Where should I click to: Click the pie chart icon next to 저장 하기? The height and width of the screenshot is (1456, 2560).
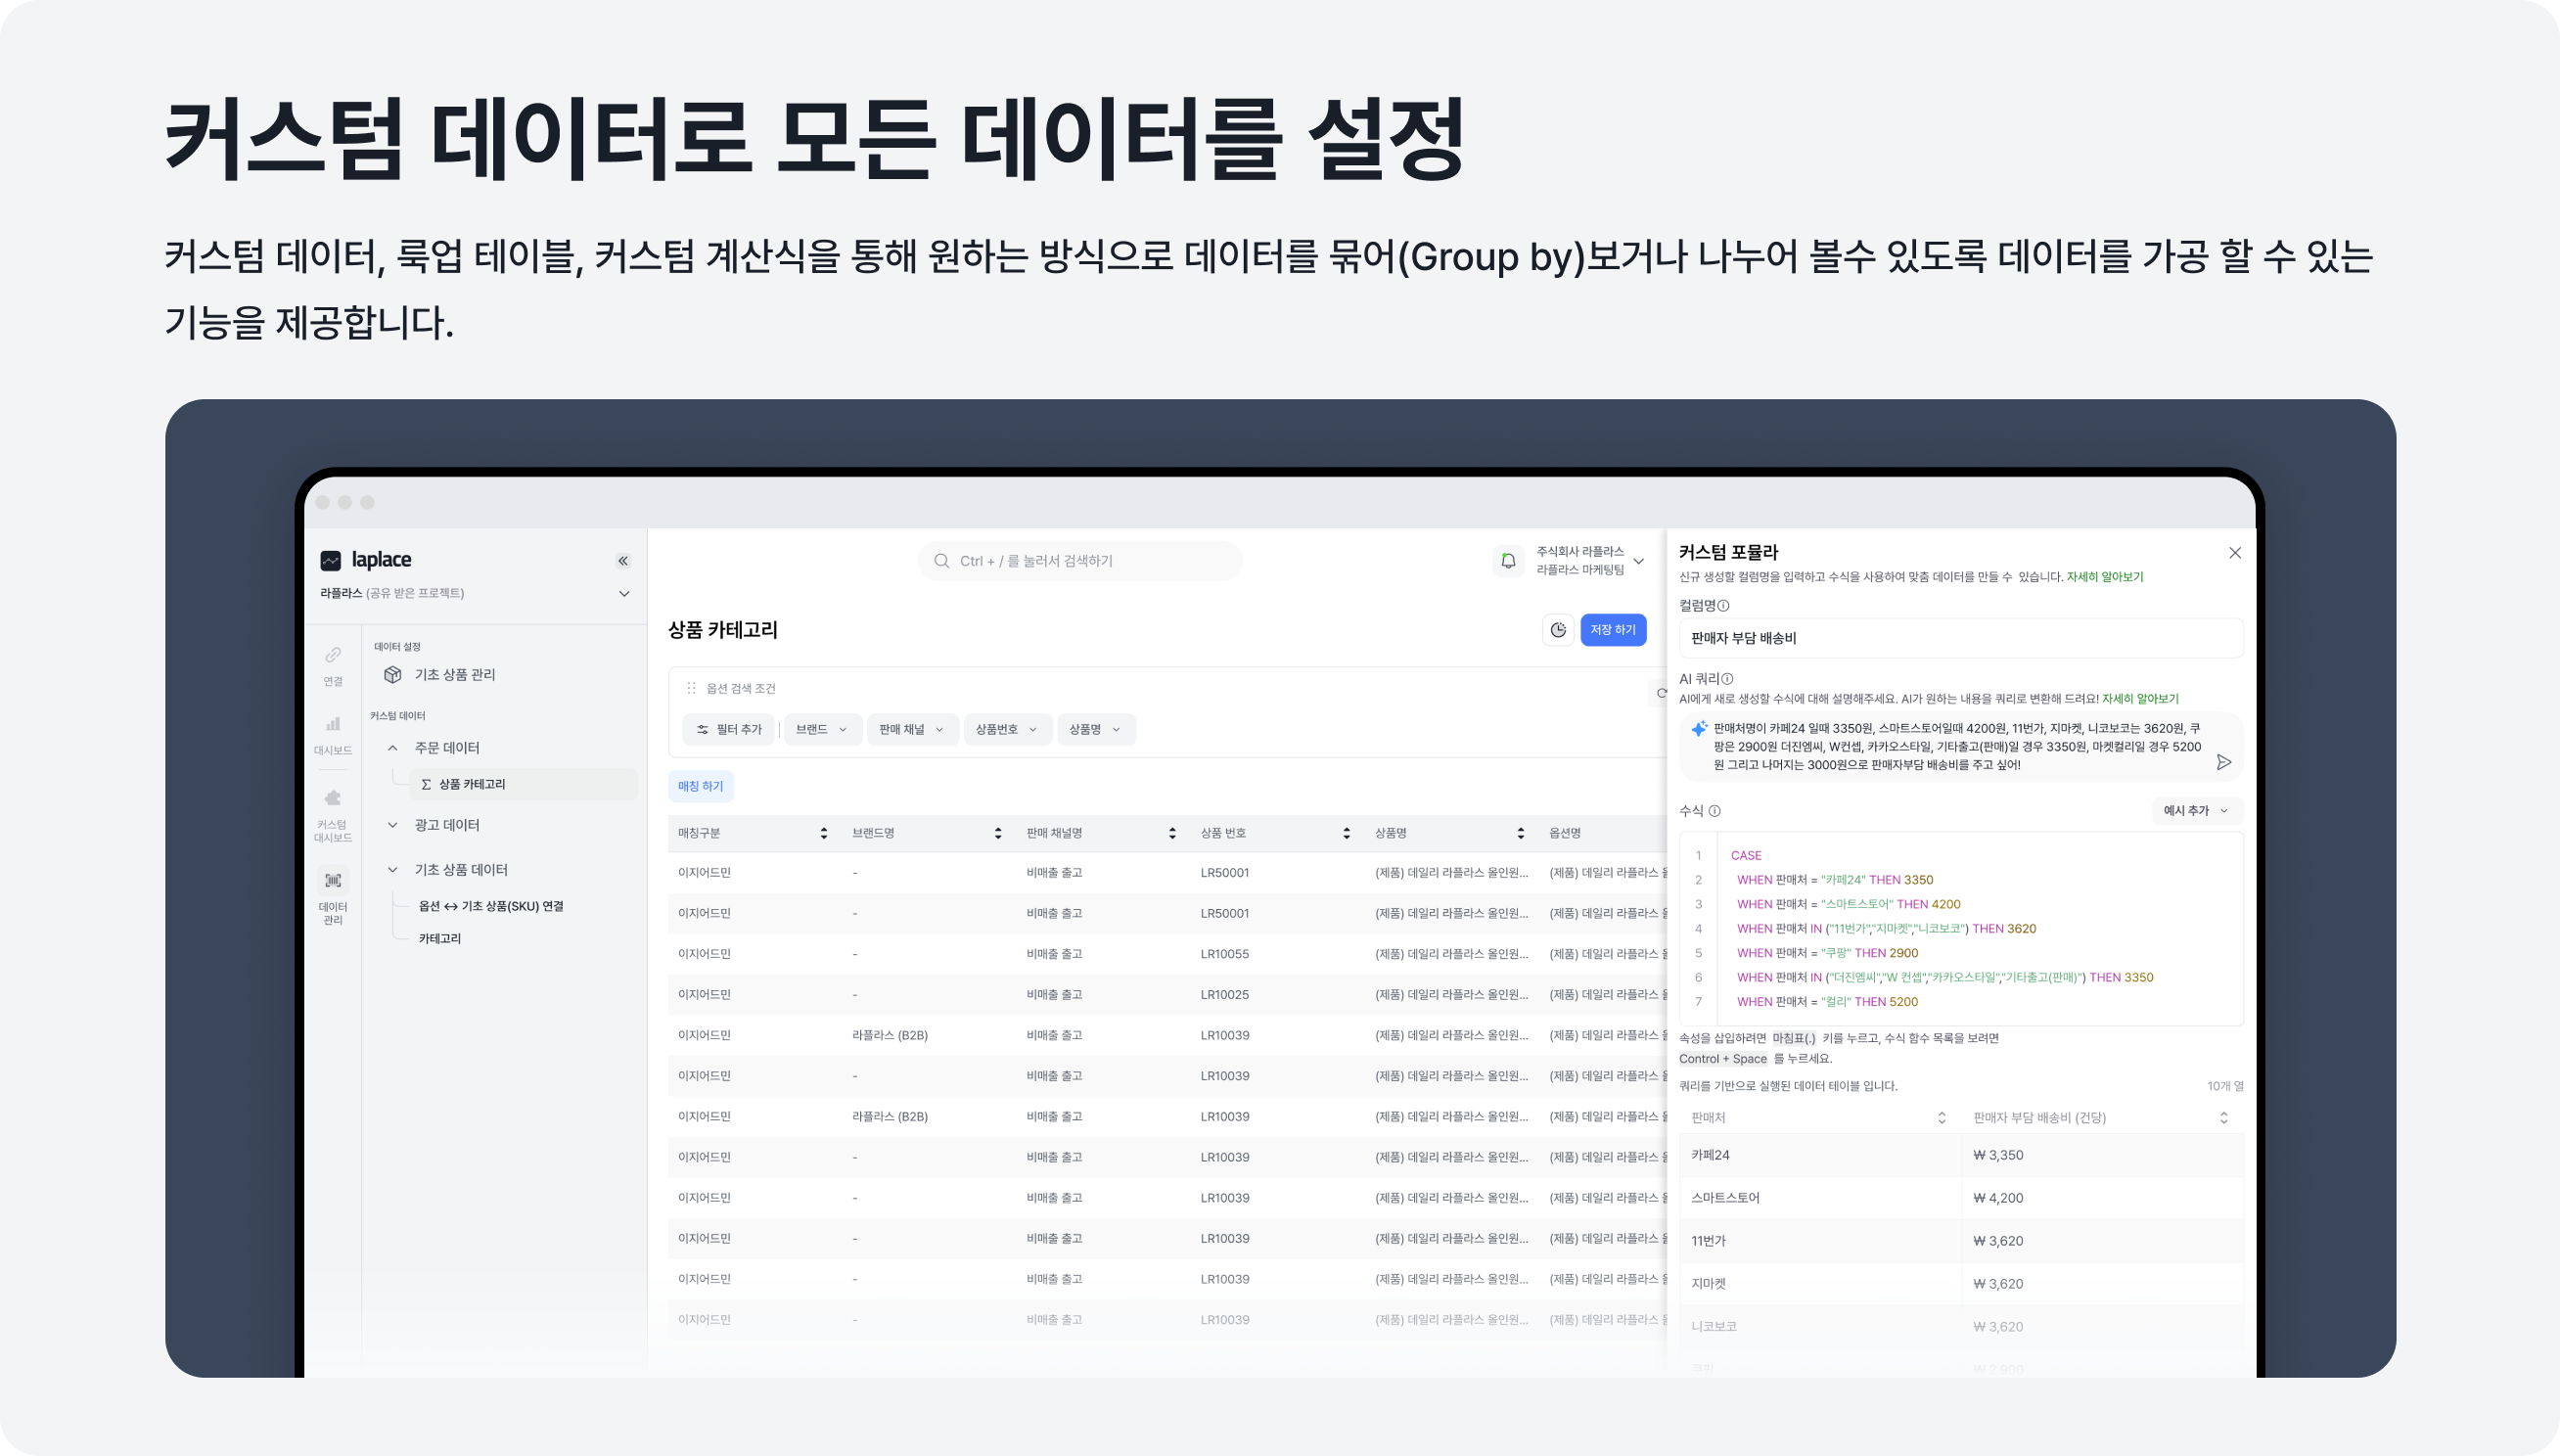click(x=1559, y=630)
